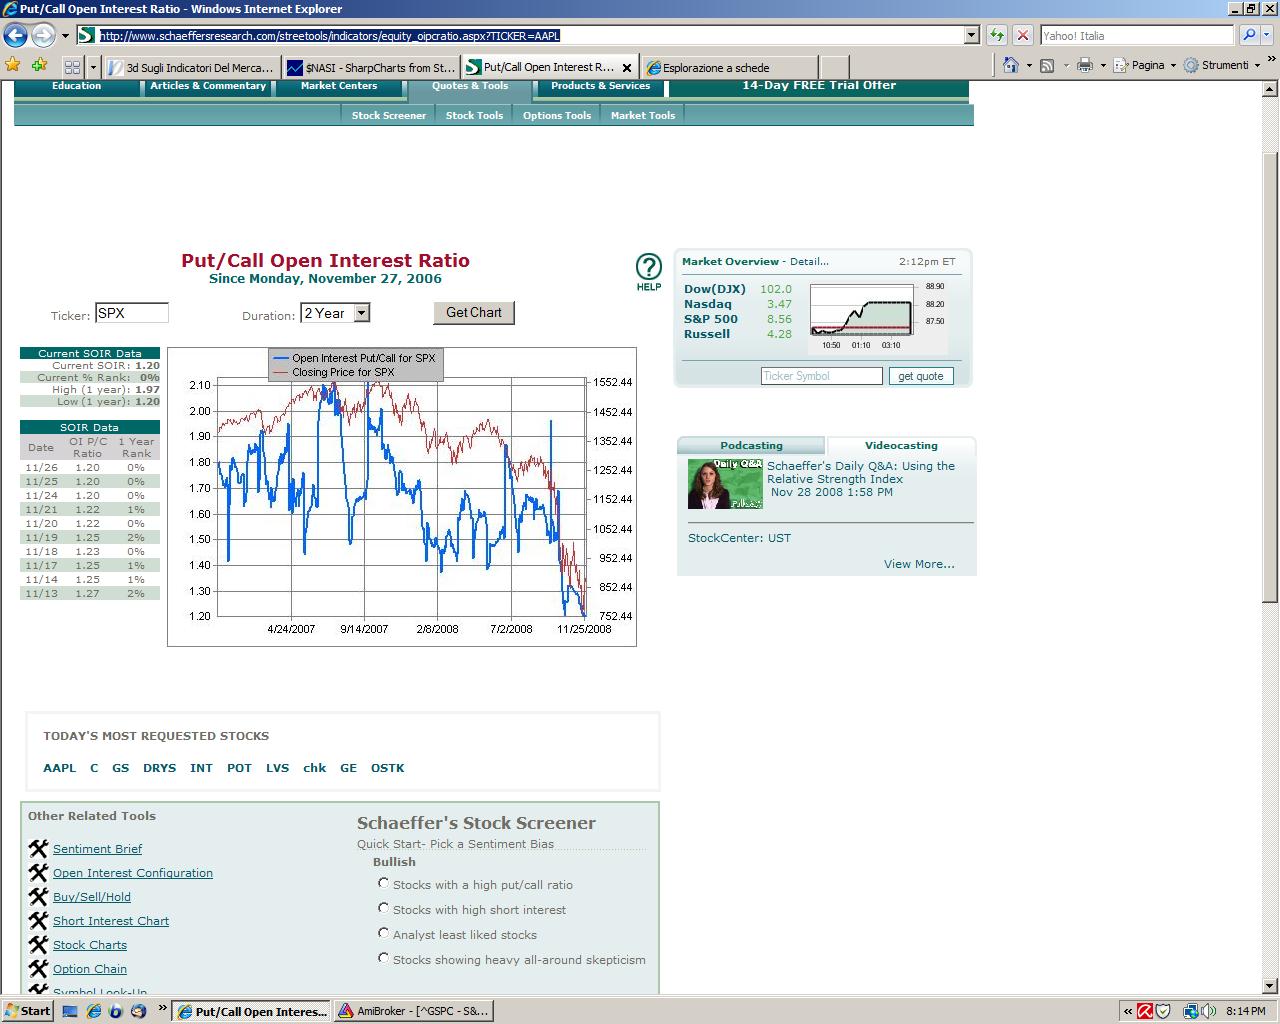The height and width of the screenshot is (1024, 1280).
Task: Switch to the Videocasting tab
Action: point(901,445)
